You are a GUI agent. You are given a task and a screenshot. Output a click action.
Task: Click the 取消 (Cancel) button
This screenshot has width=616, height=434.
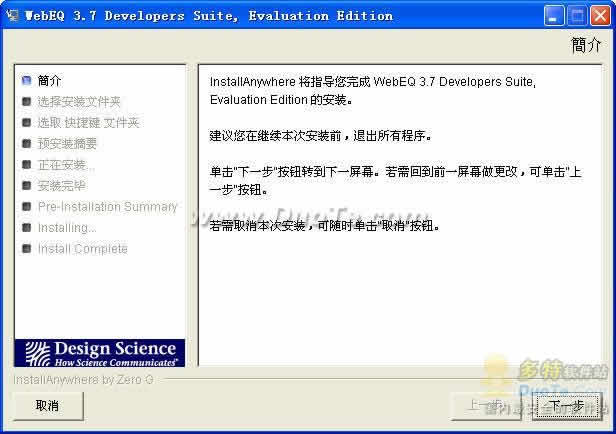(48, 406)
